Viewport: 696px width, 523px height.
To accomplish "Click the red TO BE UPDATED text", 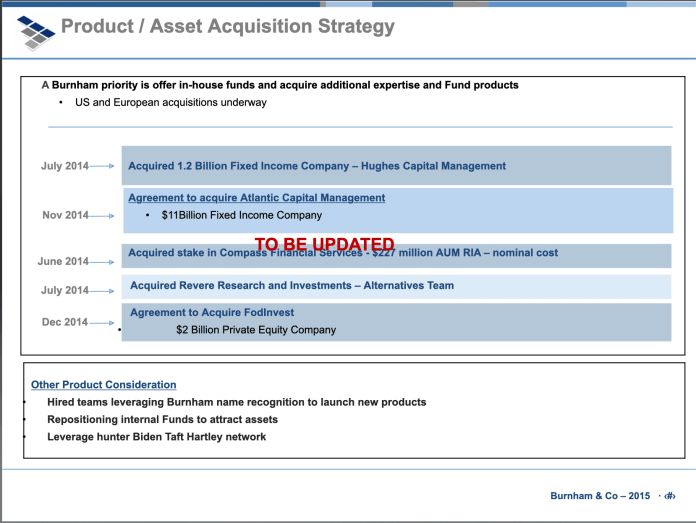I will click(324, 244).
